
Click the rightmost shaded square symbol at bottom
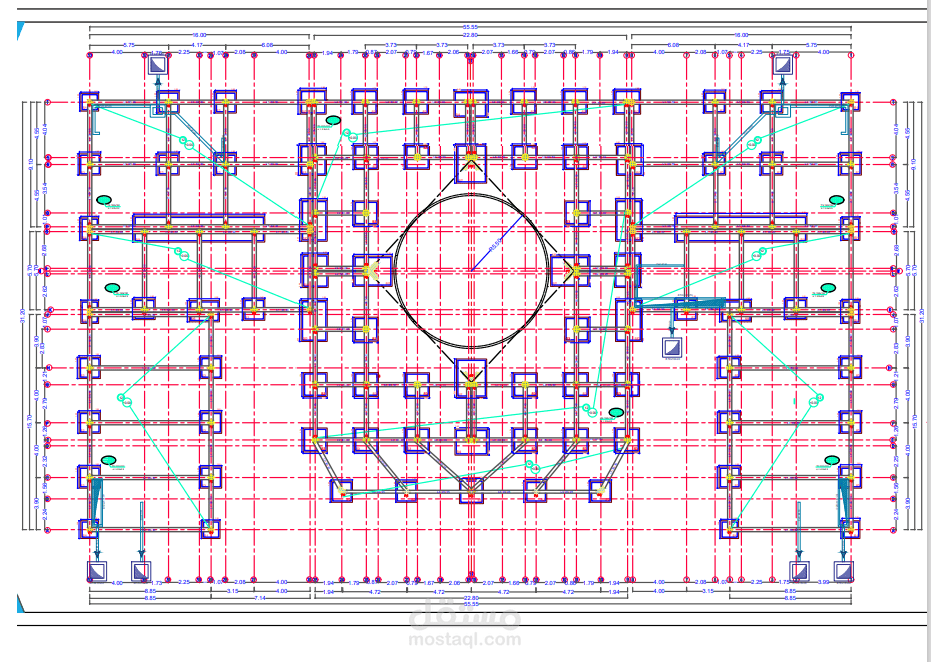click(843, 571)
